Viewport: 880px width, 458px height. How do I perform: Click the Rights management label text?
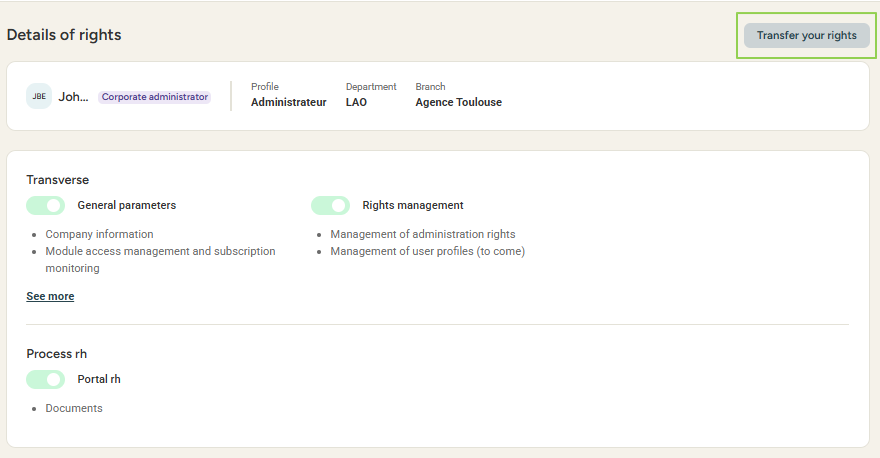[x=412, y=205]
